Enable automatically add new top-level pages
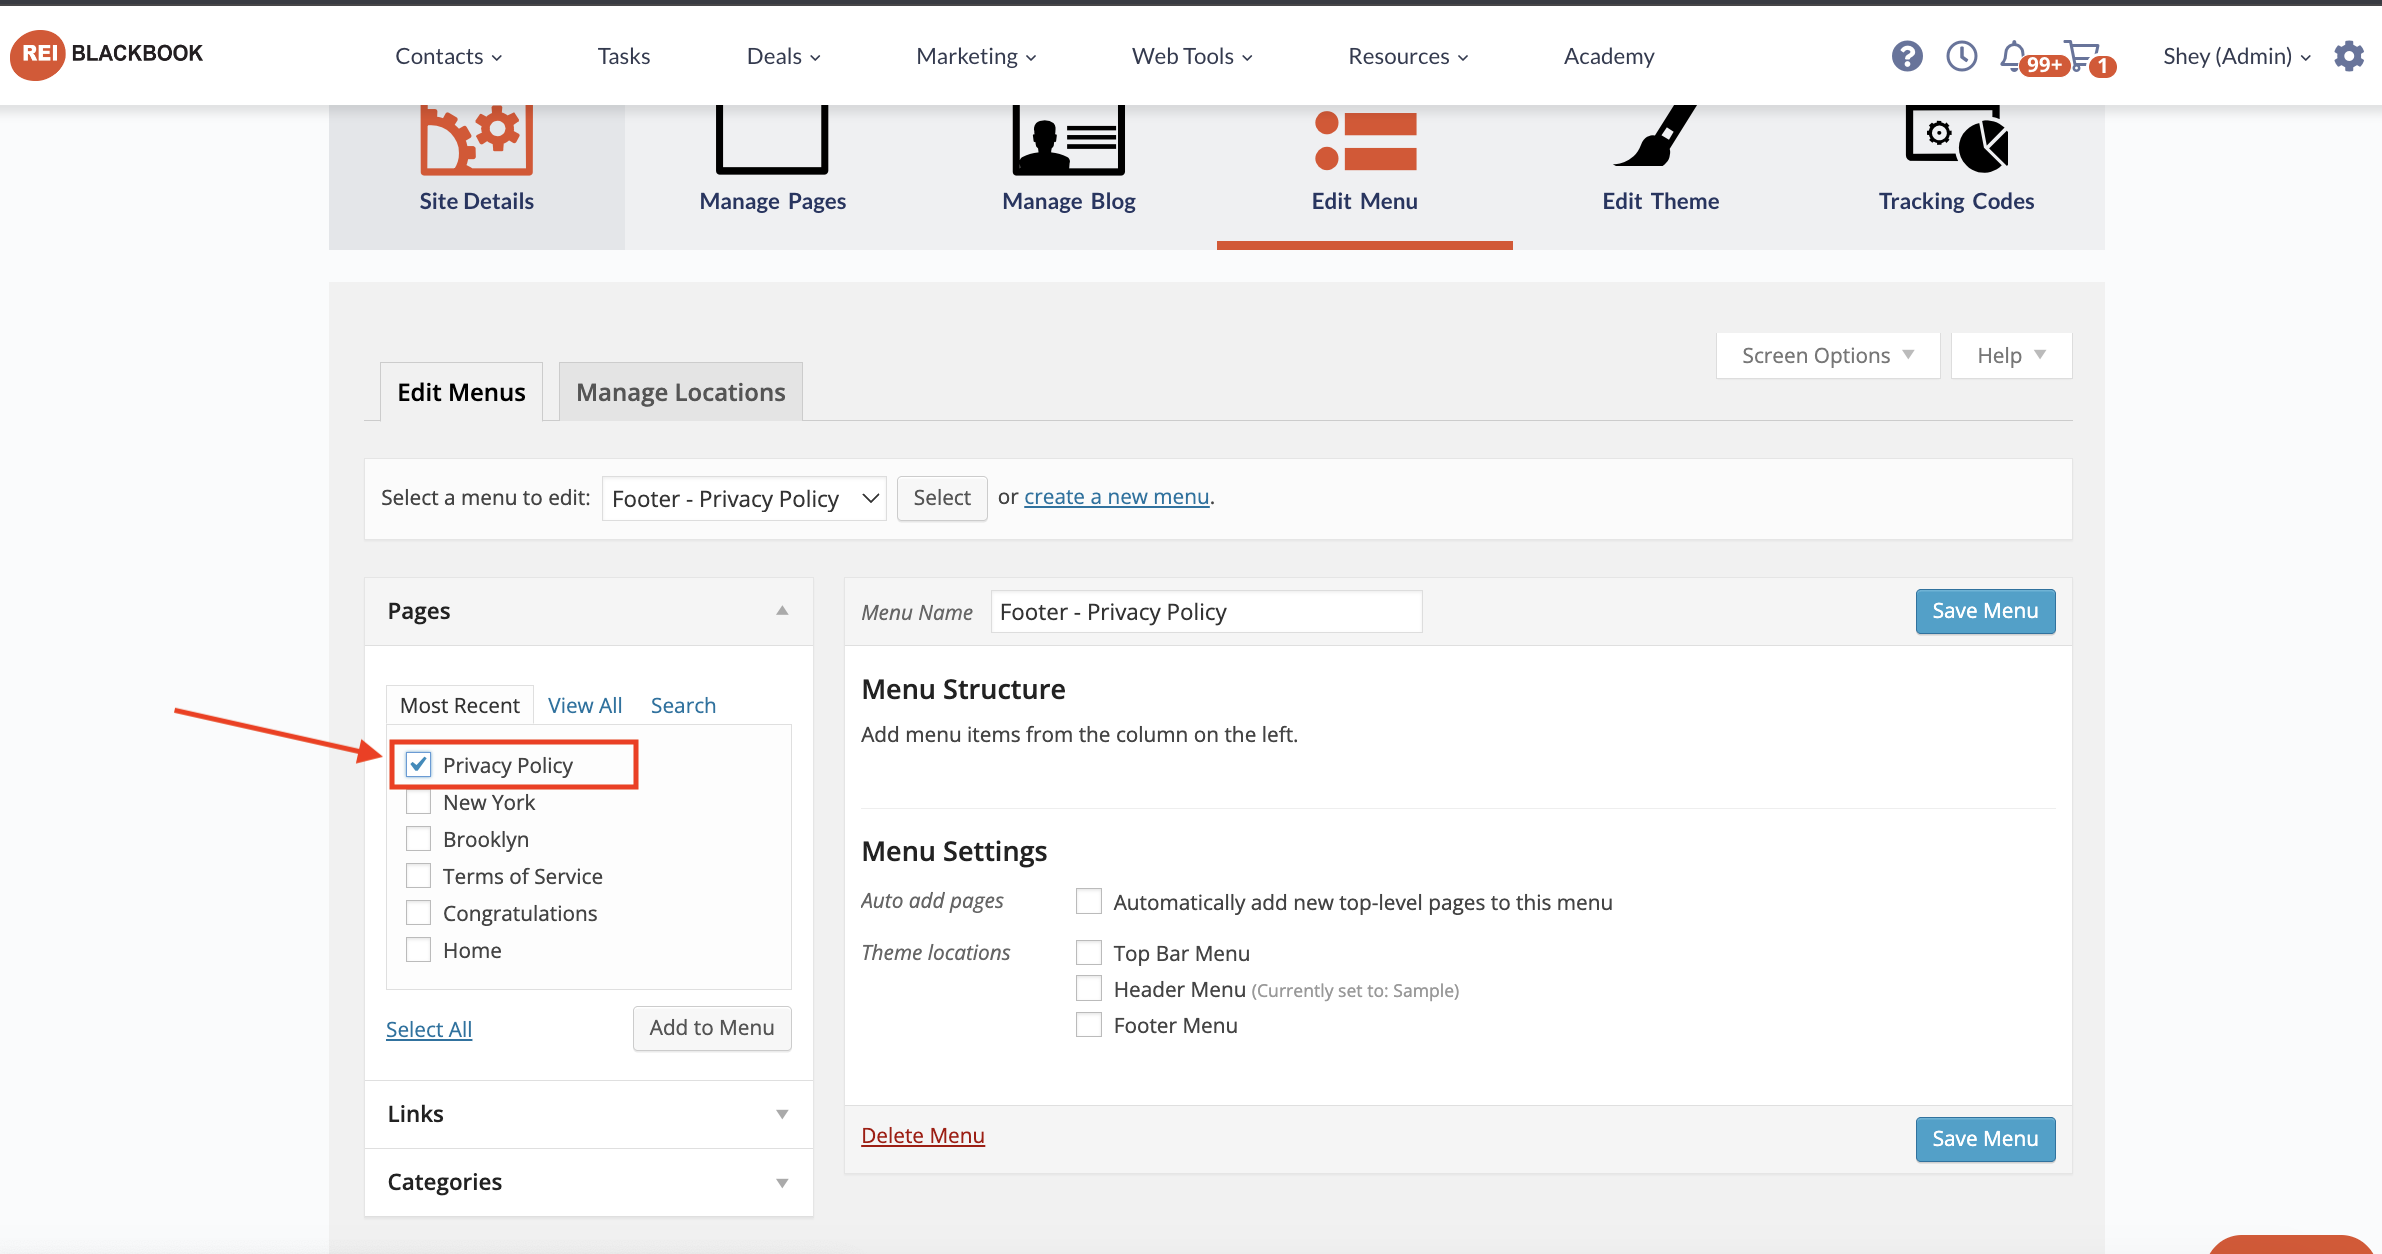 1089,901
